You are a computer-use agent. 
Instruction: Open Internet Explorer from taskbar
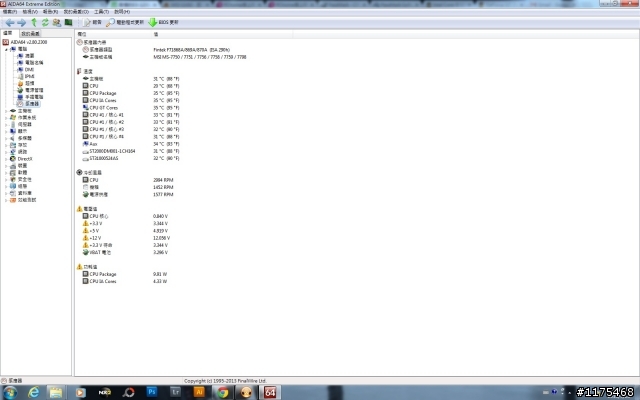click(34, 393)
